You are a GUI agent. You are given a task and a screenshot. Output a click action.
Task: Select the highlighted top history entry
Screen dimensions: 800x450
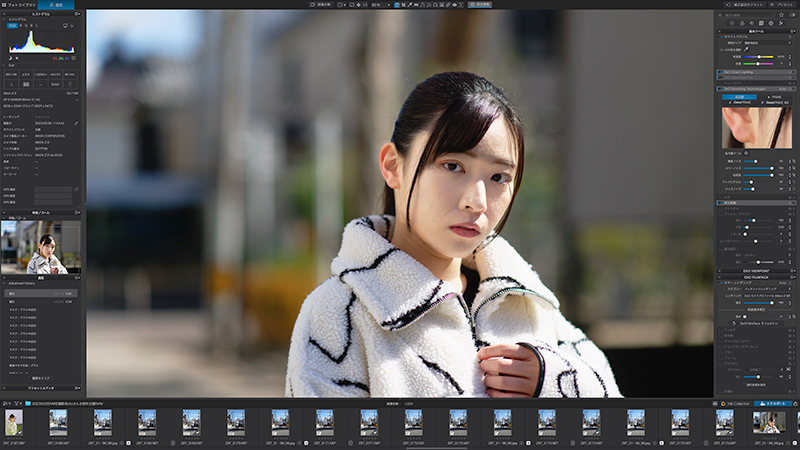[x=41, y=293]
